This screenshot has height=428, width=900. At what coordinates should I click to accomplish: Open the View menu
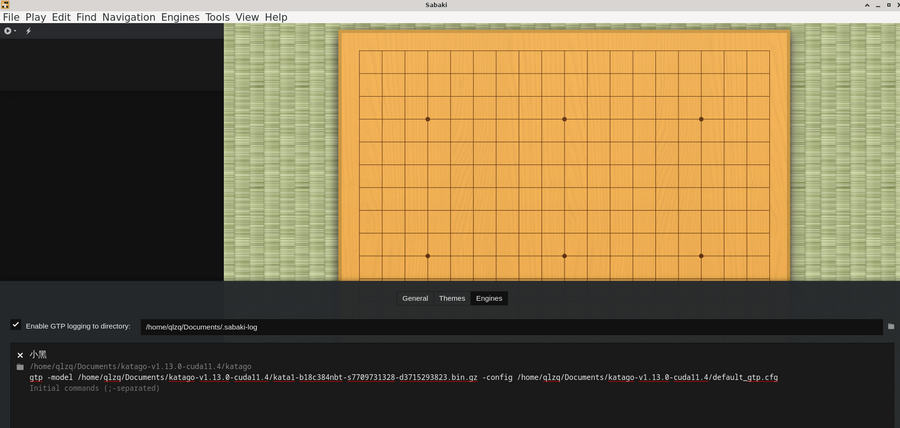(x=247, y=17)
